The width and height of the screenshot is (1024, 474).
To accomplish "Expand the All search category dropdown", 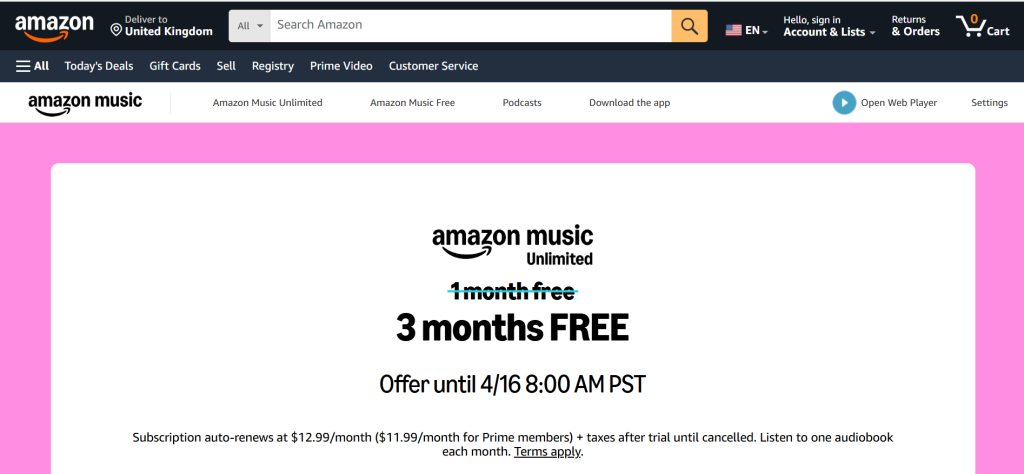I will [x=250, y=26].
